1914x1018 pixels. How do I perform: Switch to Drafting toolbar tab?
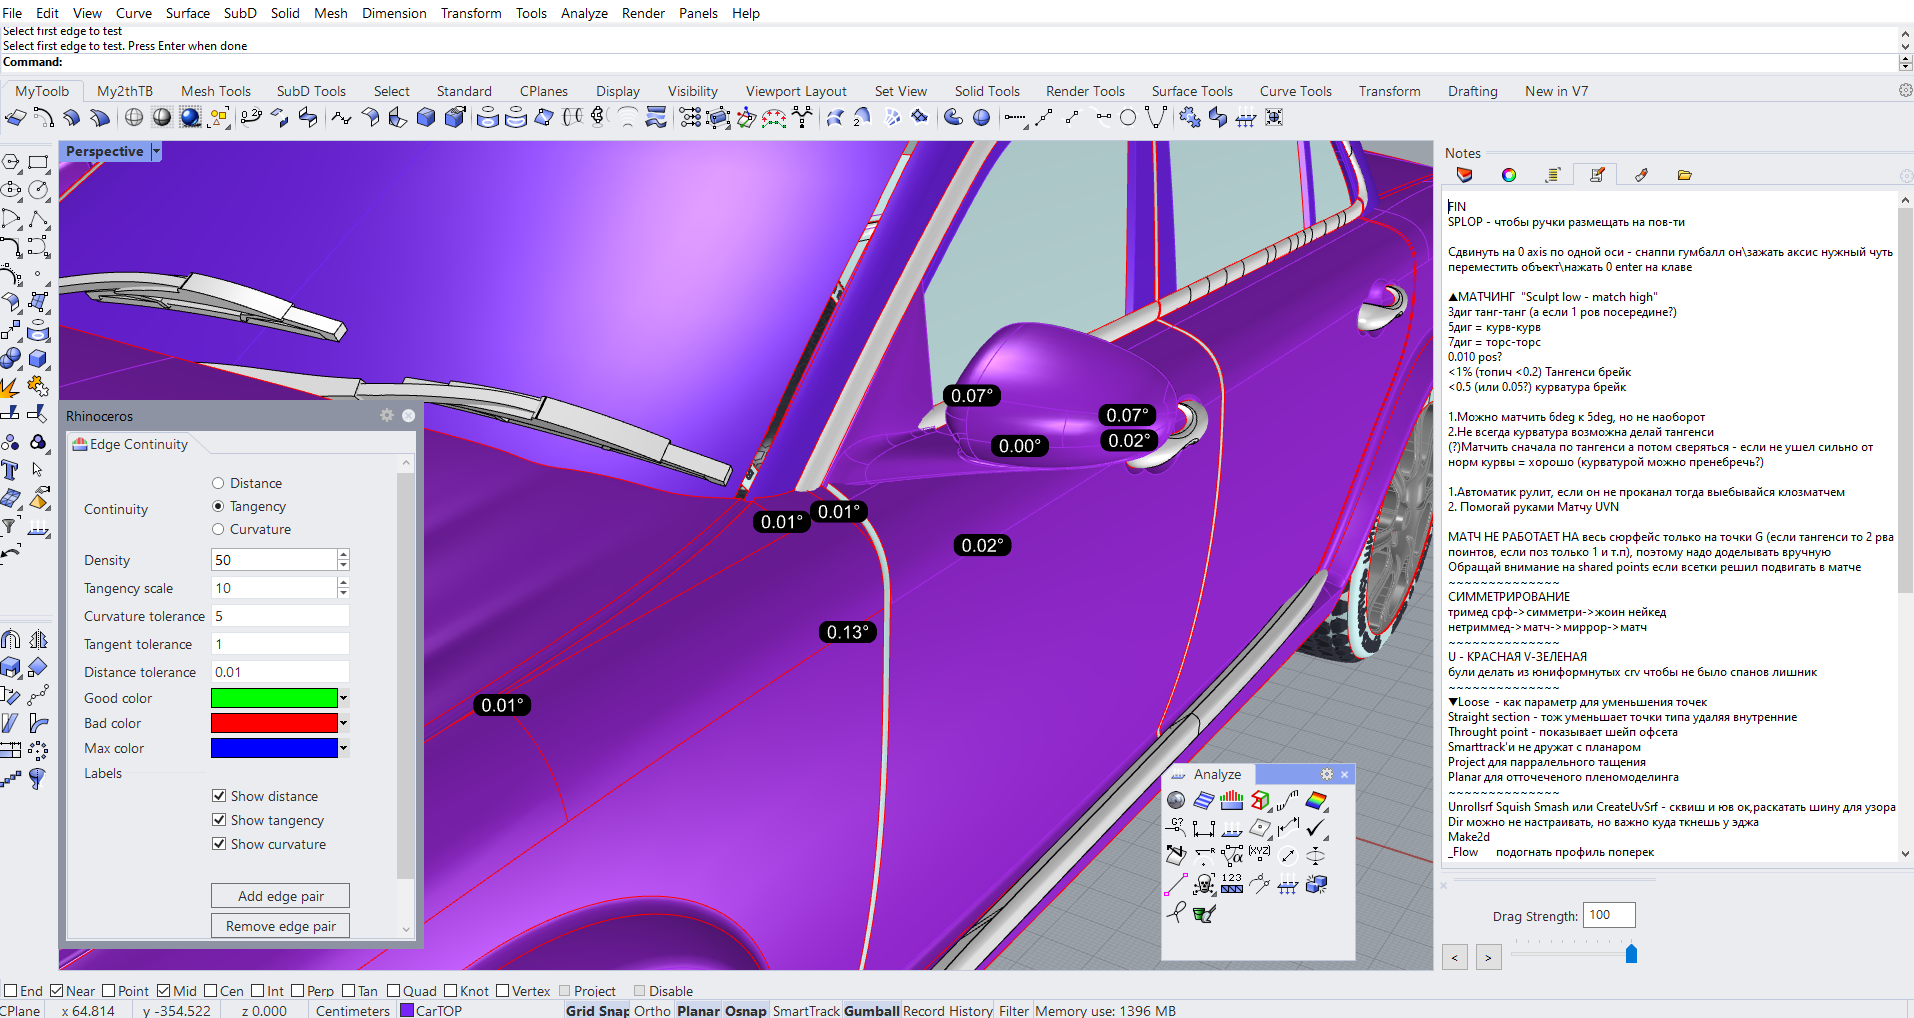pos(1472,91)
